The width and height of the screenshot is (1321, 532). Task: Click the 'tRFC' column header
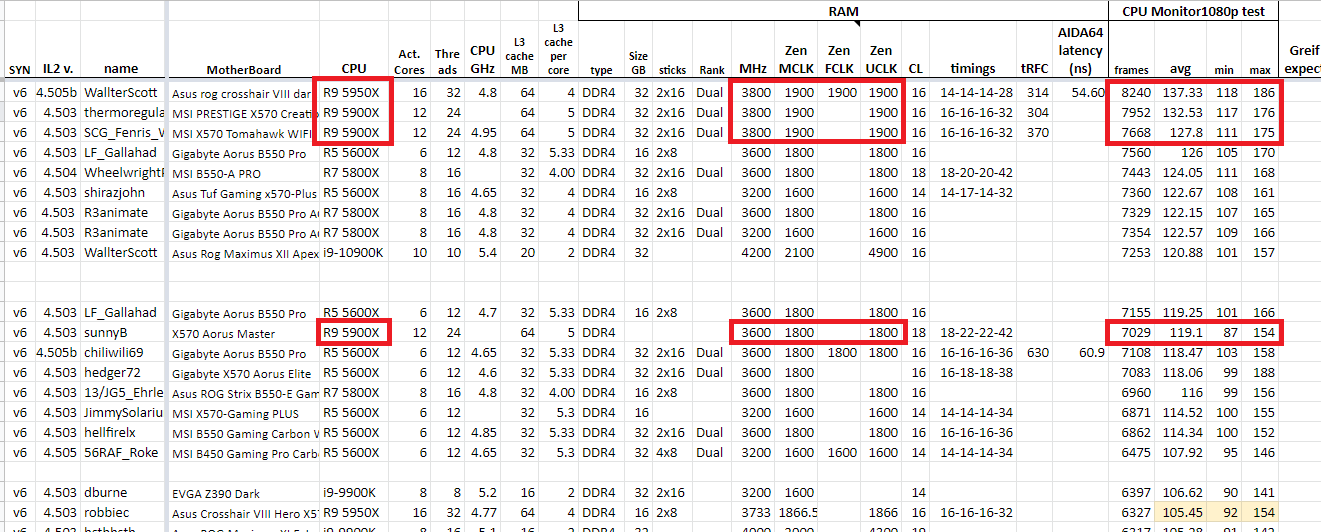[1035, 69]
